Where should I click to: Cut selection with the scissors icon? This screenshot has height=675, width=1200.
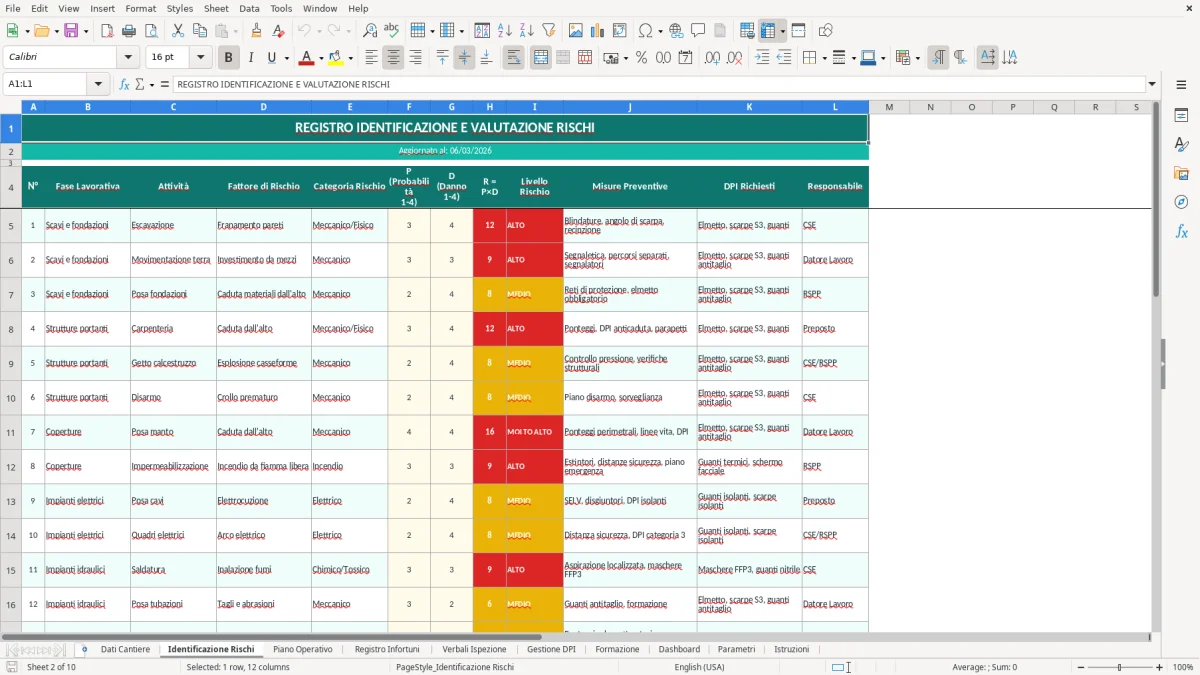tap(177, 31)
